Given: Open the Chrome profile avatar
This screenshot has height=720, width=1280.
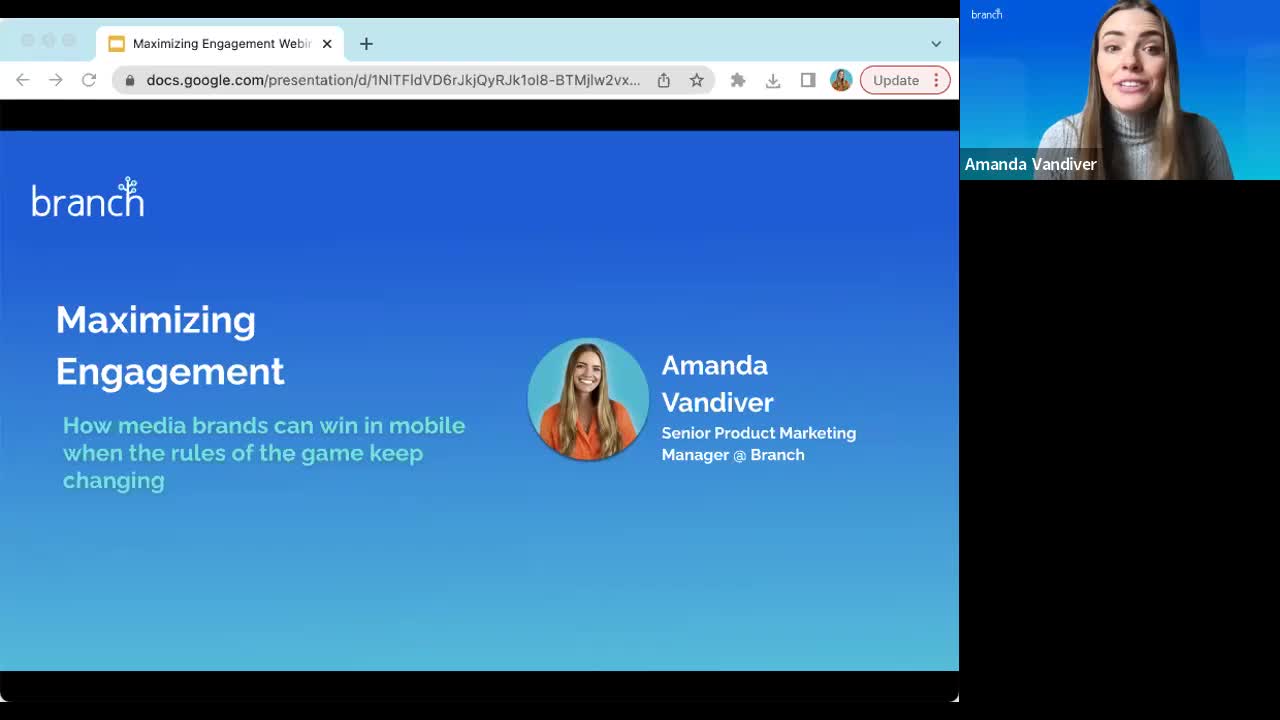Looking at the screenshot, I should (841, 80).
